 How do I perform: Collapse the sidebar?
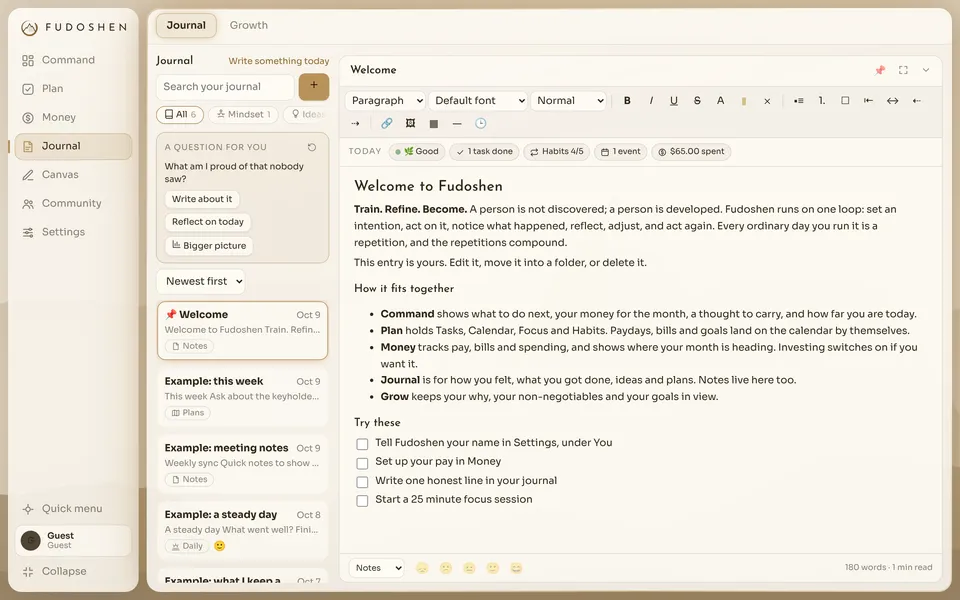(73, 571)
